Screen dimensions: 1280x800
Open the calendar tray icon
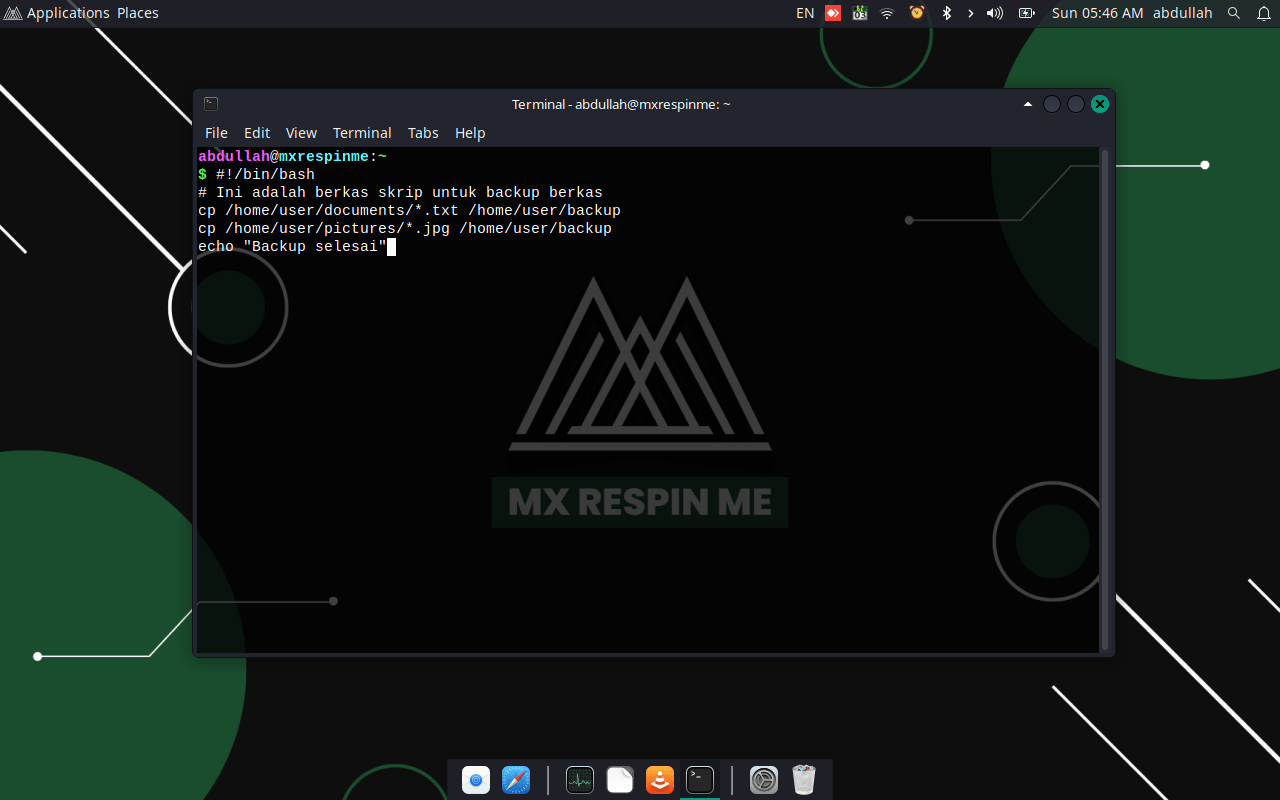[x=860, y=13]
